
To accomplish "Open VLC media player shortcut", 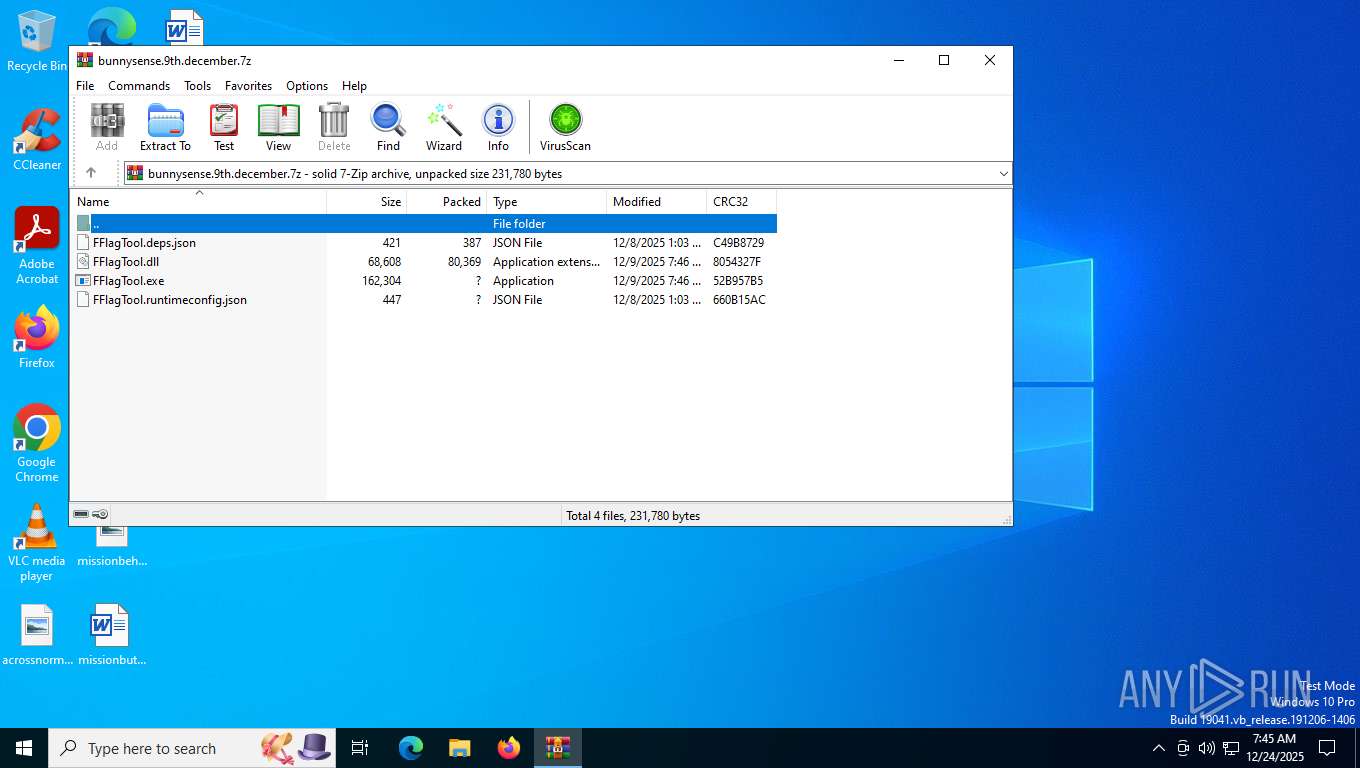I will click(x=37, y=543).
